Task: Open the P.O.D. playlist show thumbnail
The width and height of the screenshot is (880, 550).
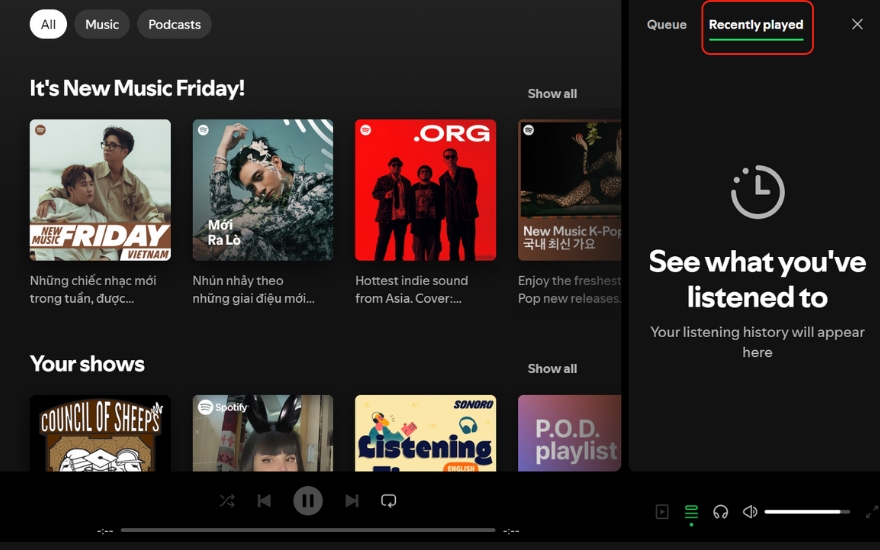Action: (x=570, y=433)
